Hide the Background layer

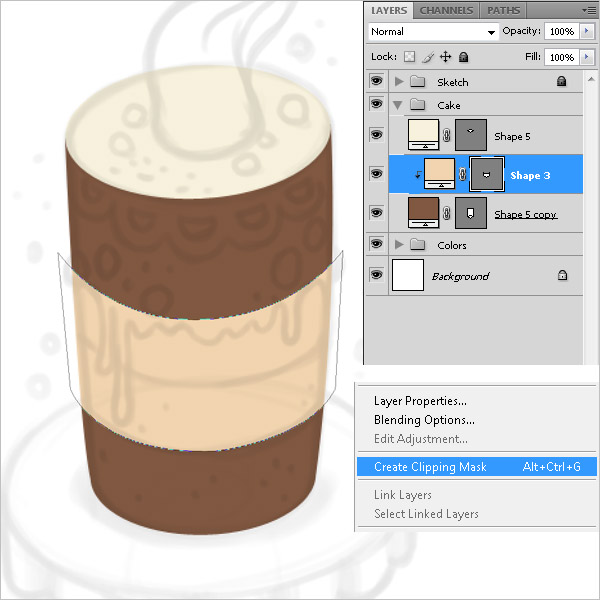[377, 275]
